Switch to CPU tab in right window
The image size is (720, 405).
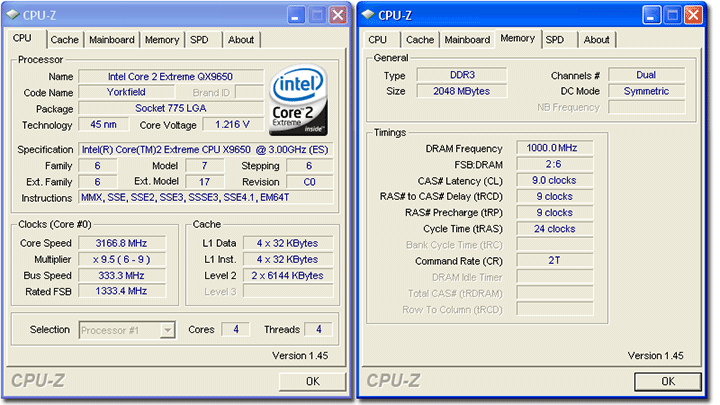[x=377, y=40]
